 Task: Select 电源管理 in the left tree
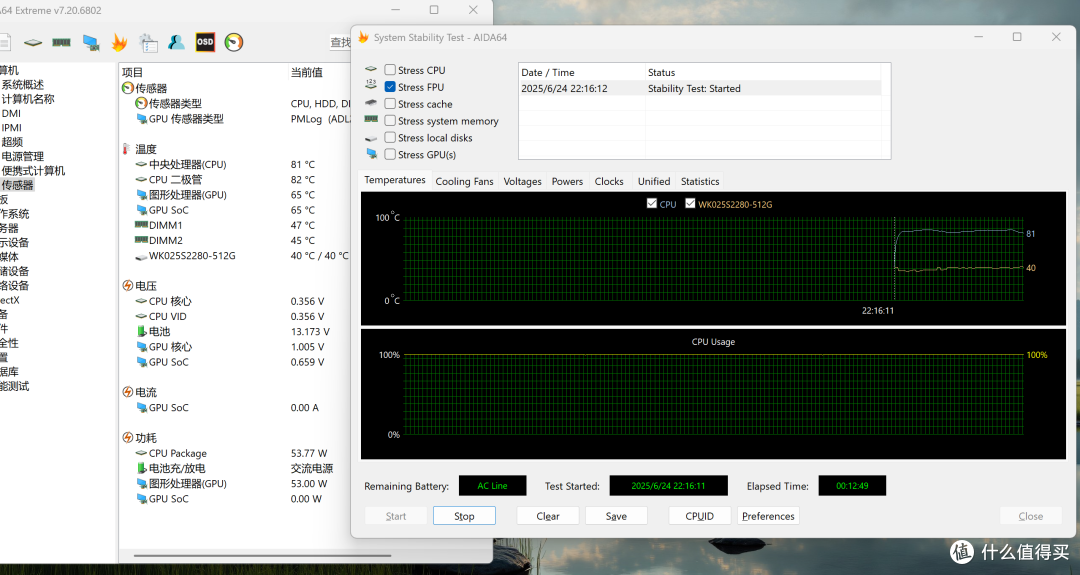pos(22,156)
